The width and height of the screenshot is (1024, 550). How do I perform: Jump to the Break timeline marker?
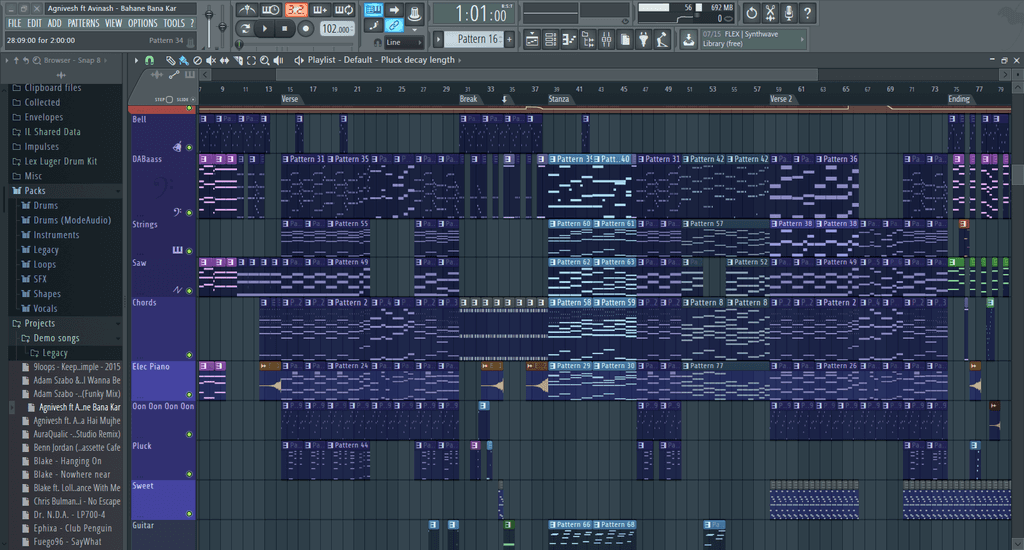pos(468,99)
